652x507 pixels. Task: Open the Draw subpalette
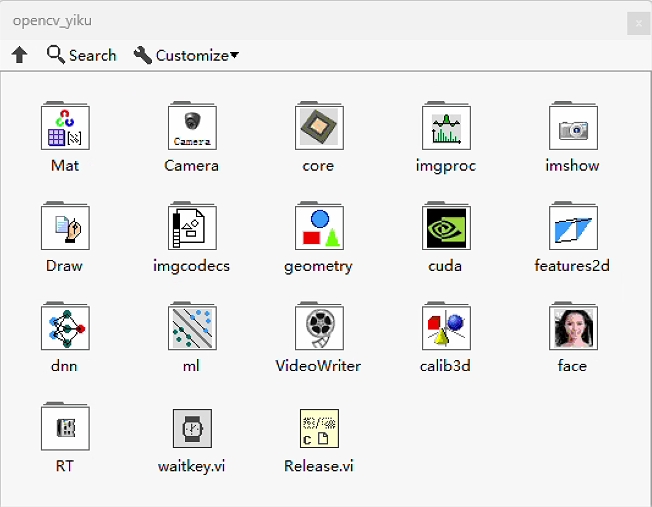[x=65, y=227]
